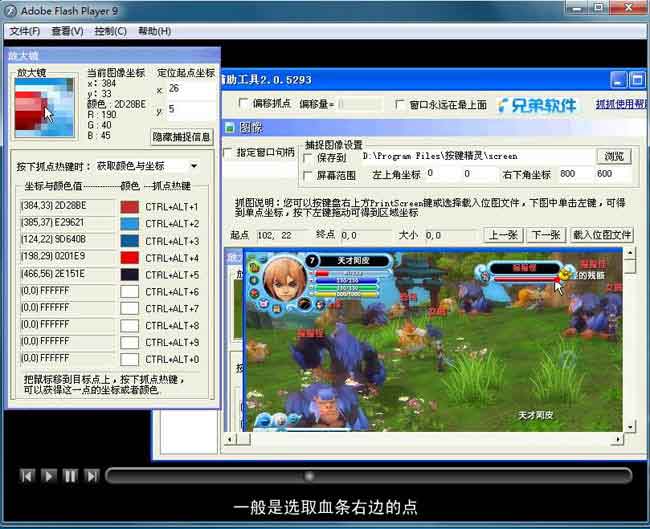Toggle the 指定窗口句柄 checkbox
This screenshot has width=650, height=529.
(x=228, y=153)
